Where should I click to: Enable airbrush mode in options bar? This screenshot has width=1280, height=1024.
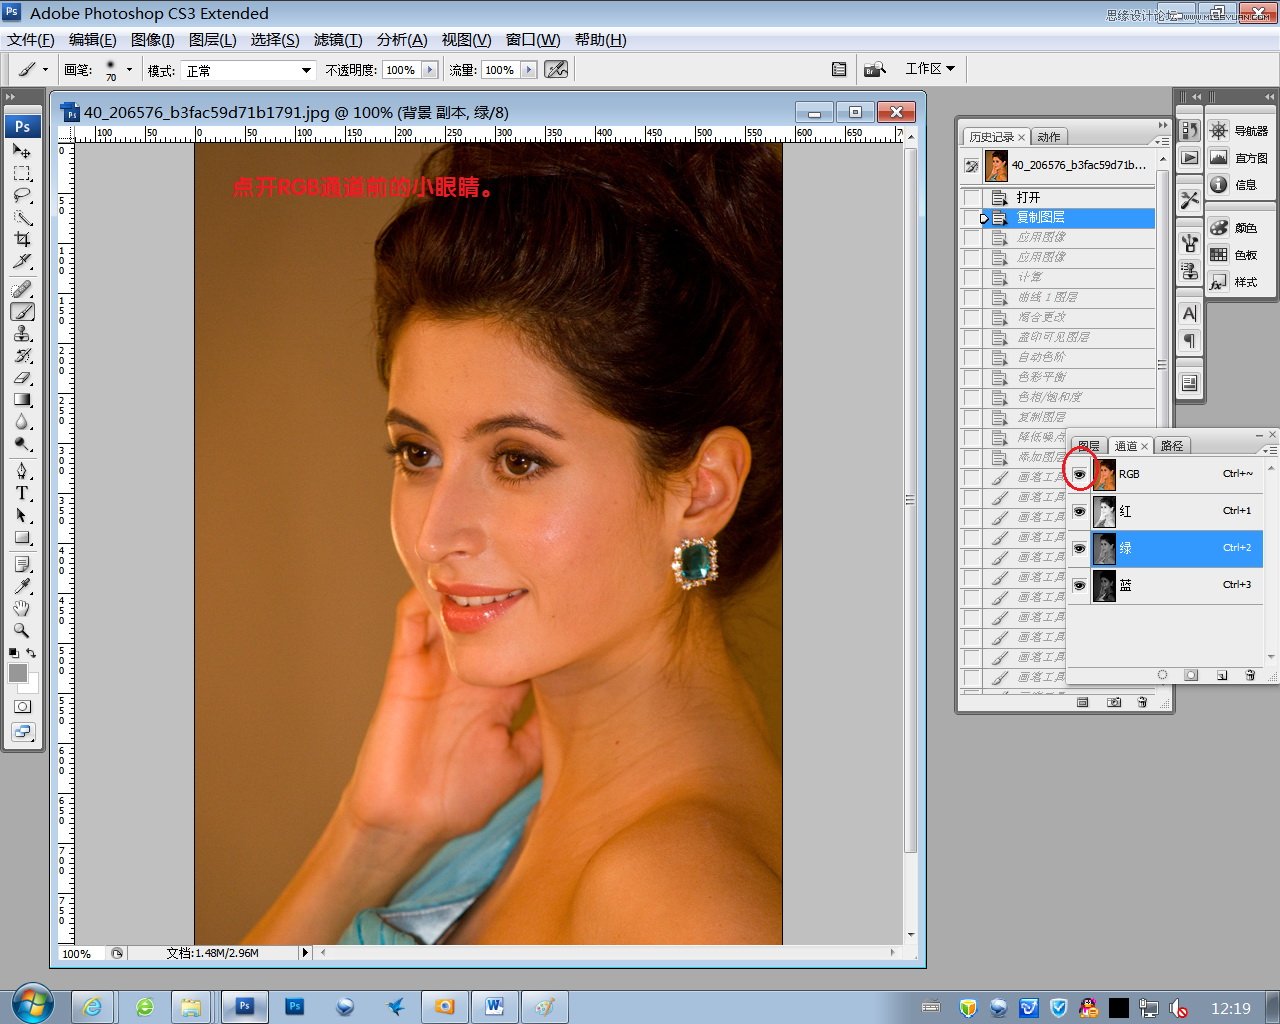pyautogui.click(x=556, y=70)
